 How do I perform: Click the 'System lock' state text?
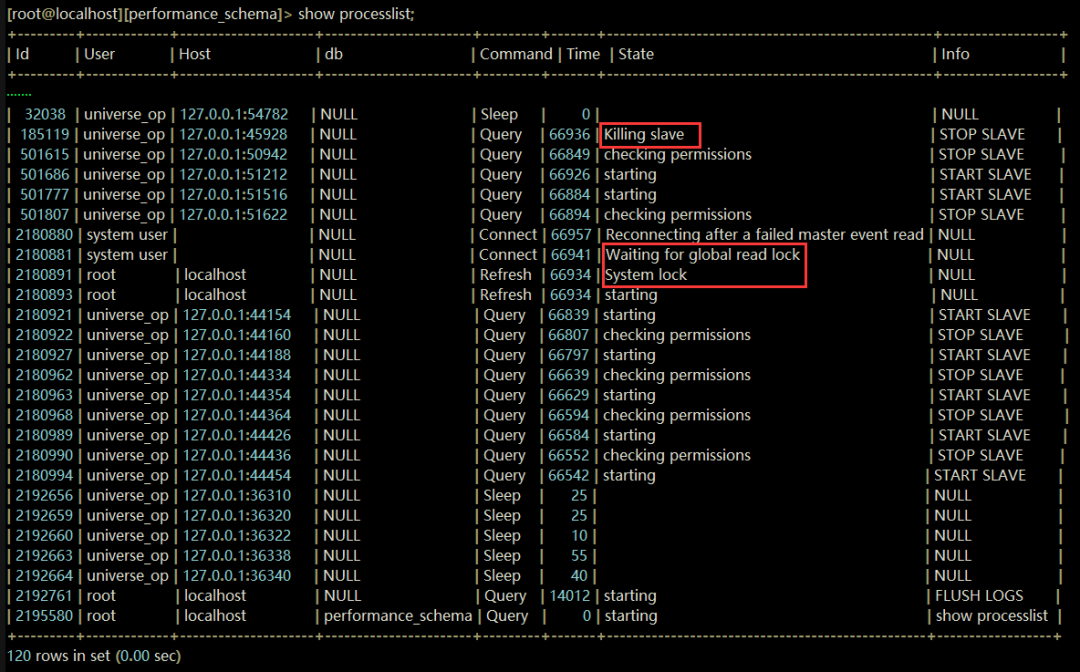(645, 275)
